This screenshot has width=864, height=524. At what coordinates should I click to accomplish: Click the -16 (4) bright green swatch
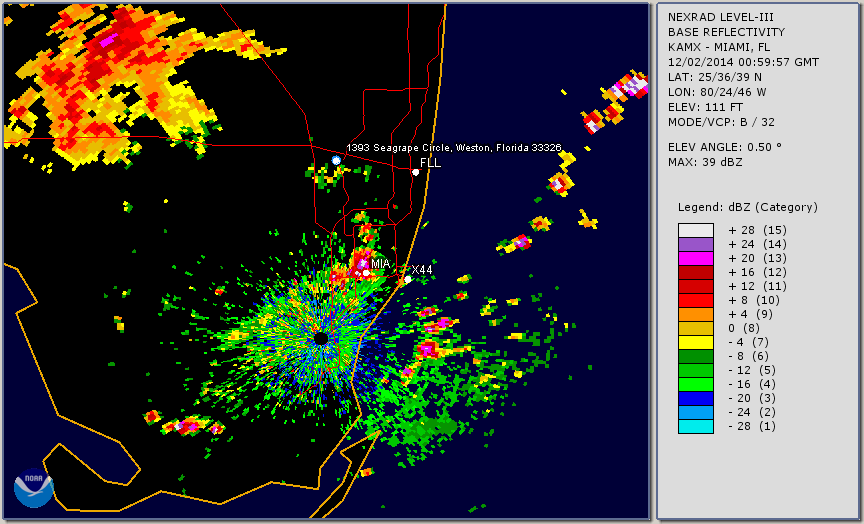tap(696, 385)
